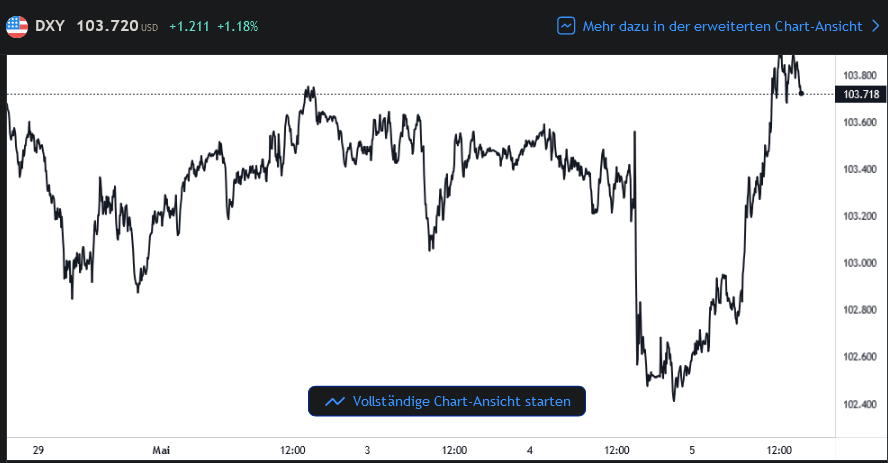The width and height of the screenshot is (888, 463).
Task: Click the +1.211 change value
Action: point(188,26)
